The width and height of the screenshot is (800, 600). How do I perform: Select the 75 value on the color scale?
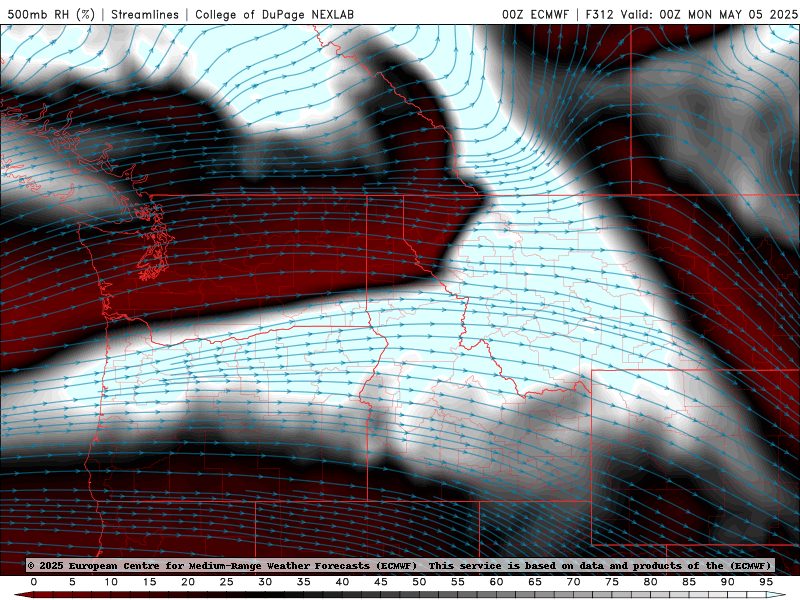612,582
